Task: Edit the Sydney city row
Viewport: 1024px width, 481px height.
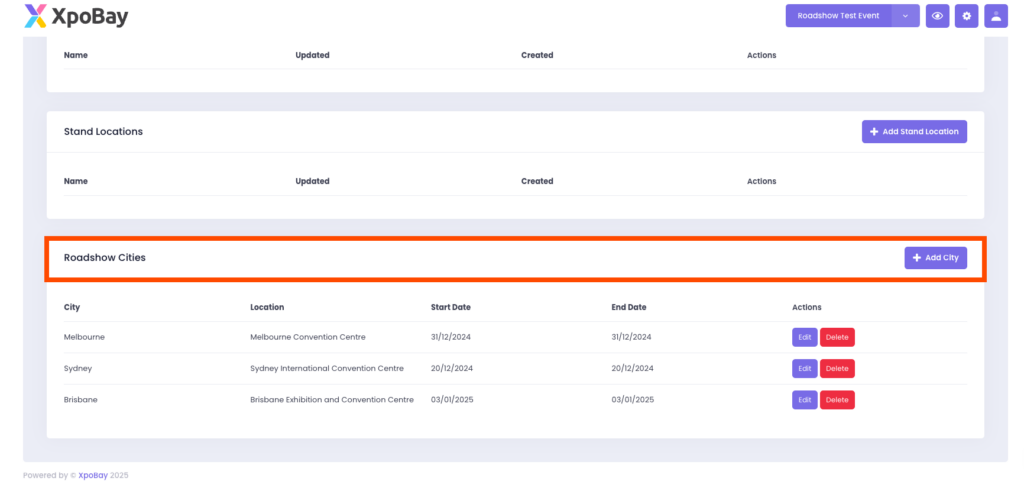Action: click(804, 368)
